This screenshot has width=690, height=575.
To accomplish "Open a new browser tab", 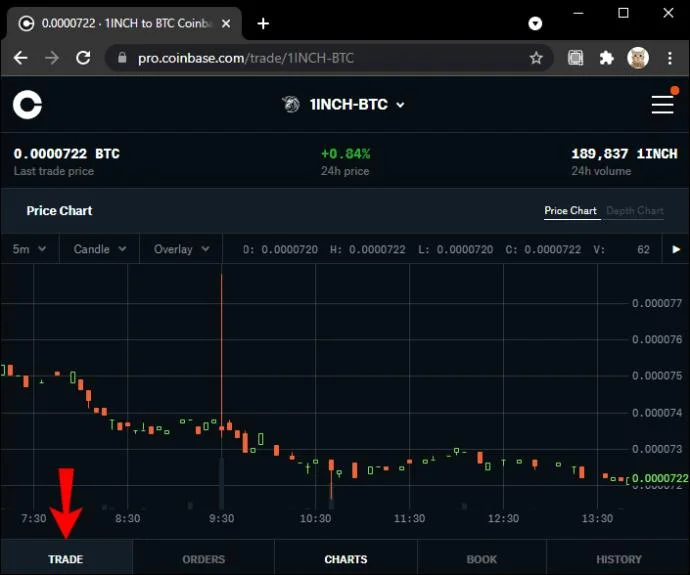I will 263,23.
